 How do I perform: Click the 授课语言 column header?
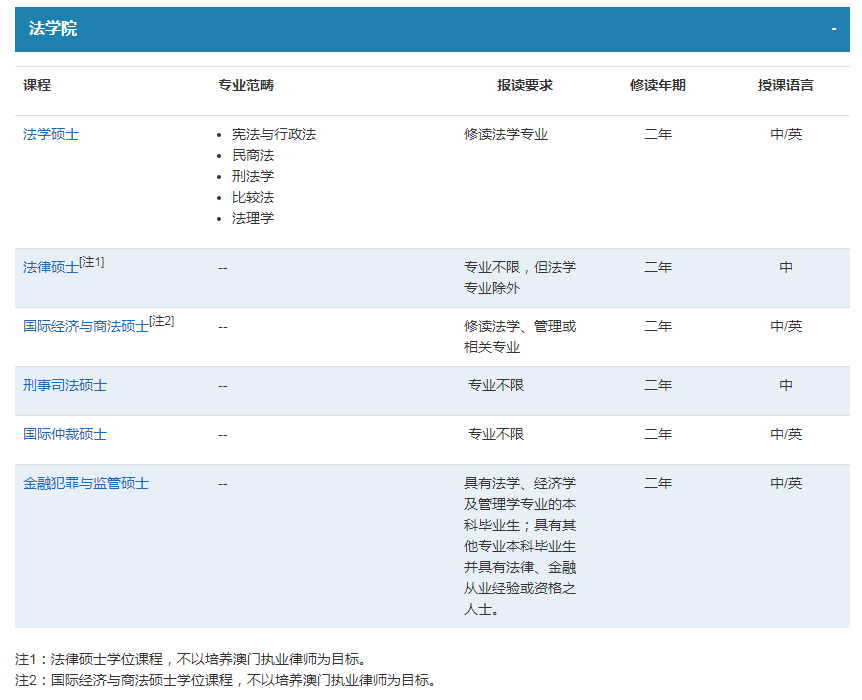786,85
